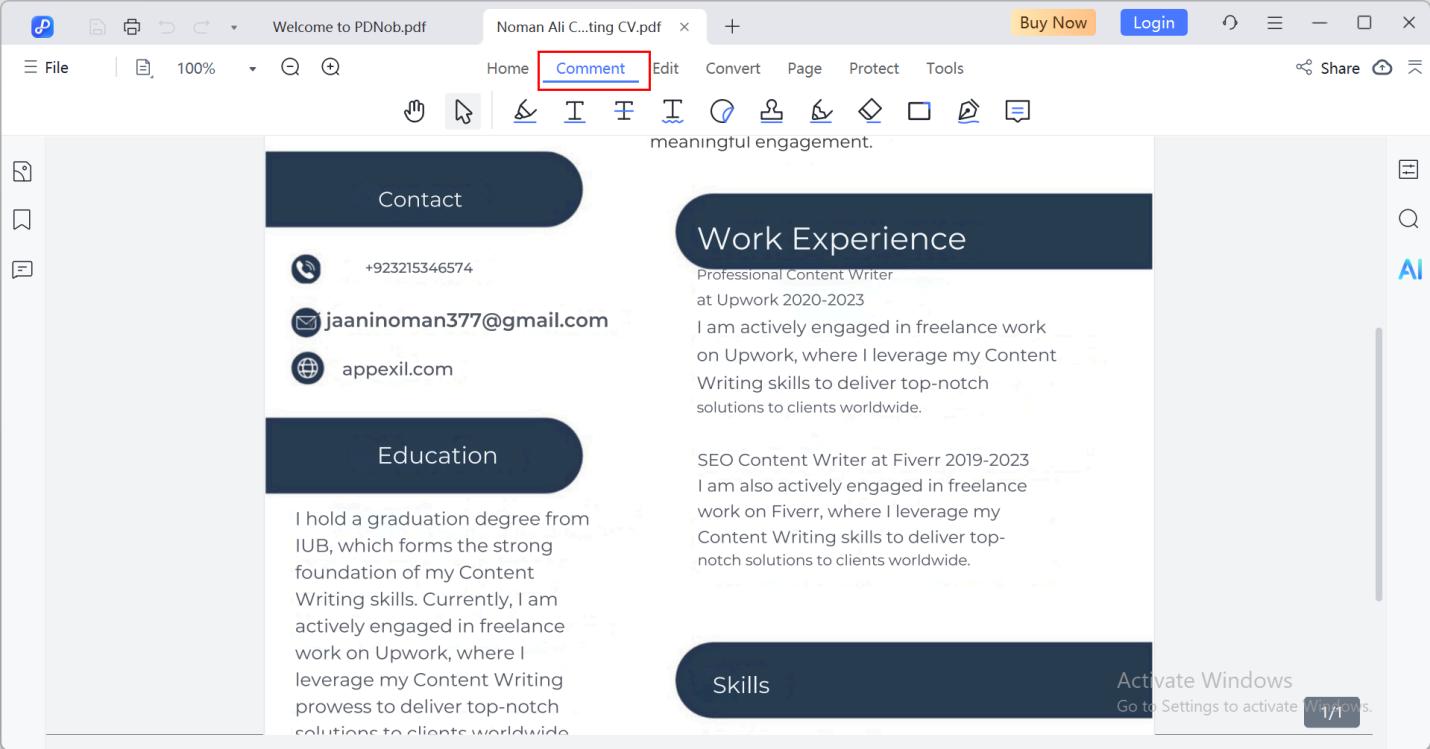Open a new tab with plus

[732, 27]
